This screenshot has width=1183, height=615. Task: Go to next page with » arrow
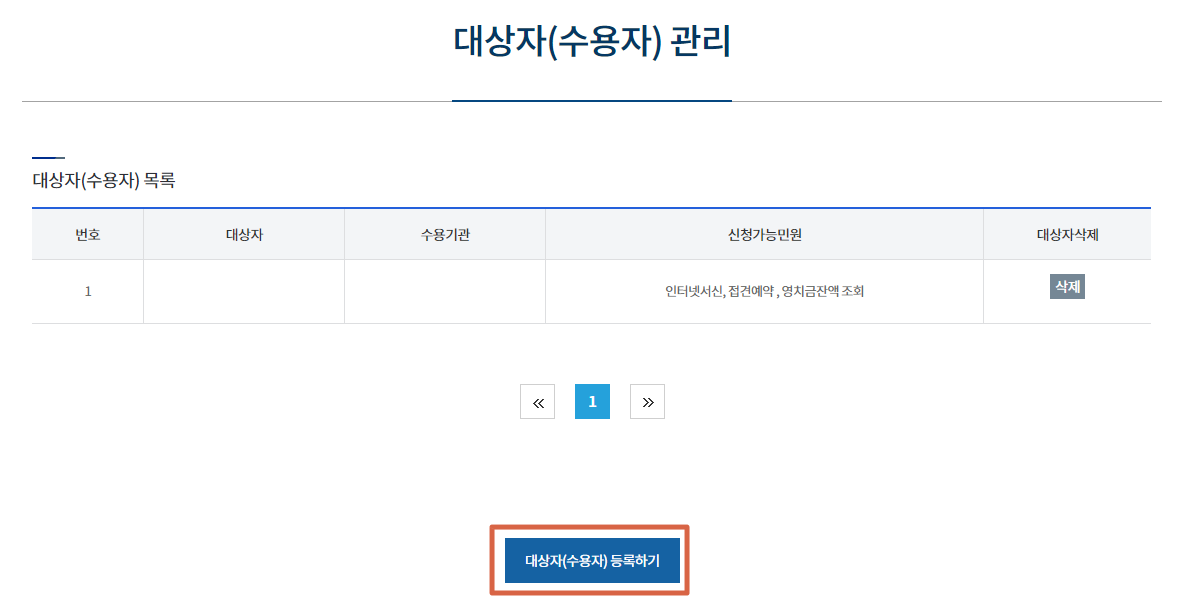(647, 402)
